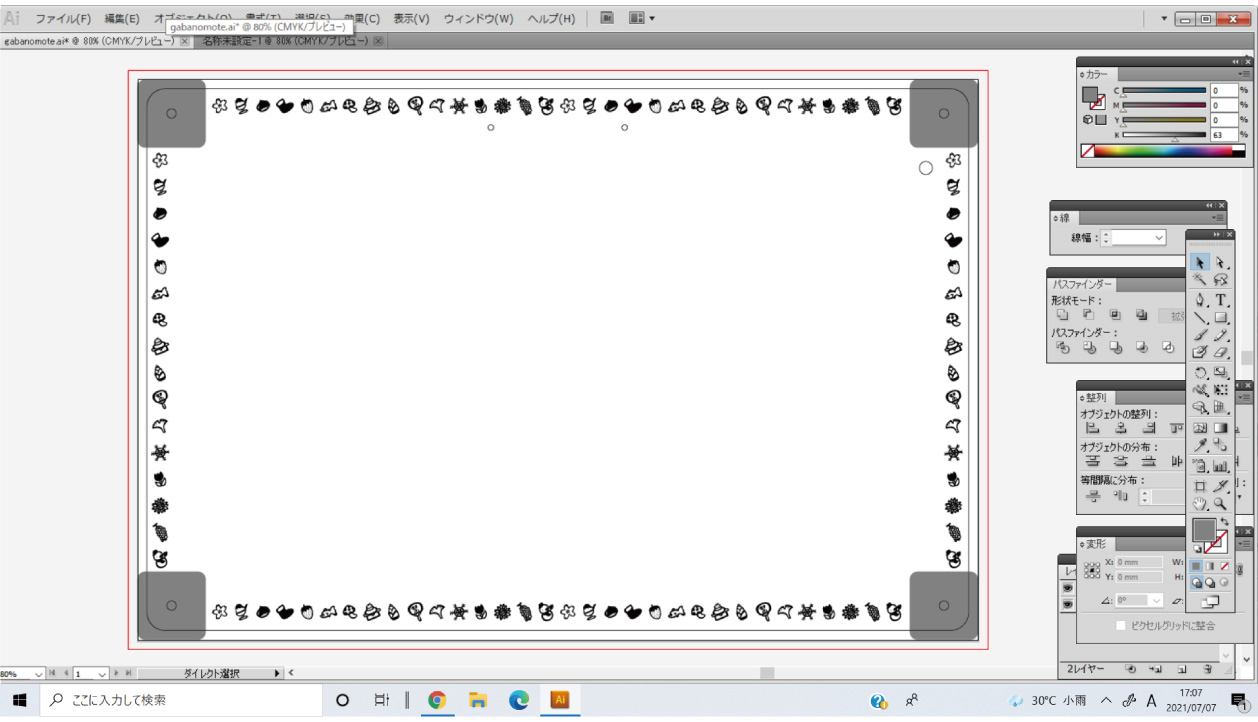Click Windows search box ここに入力して検索
This screenshot has height=722, width=1258.
click(181, 700)
